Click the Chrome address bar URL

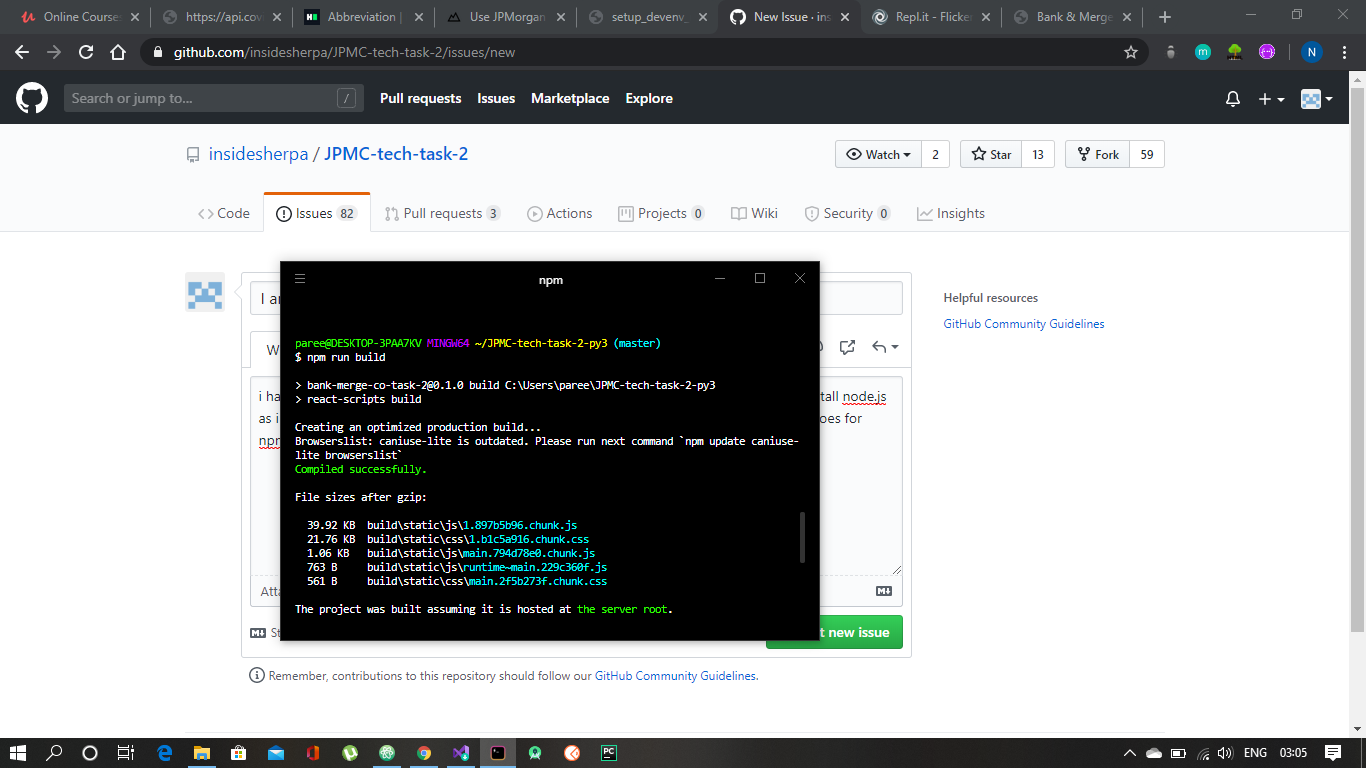[345, 52]
